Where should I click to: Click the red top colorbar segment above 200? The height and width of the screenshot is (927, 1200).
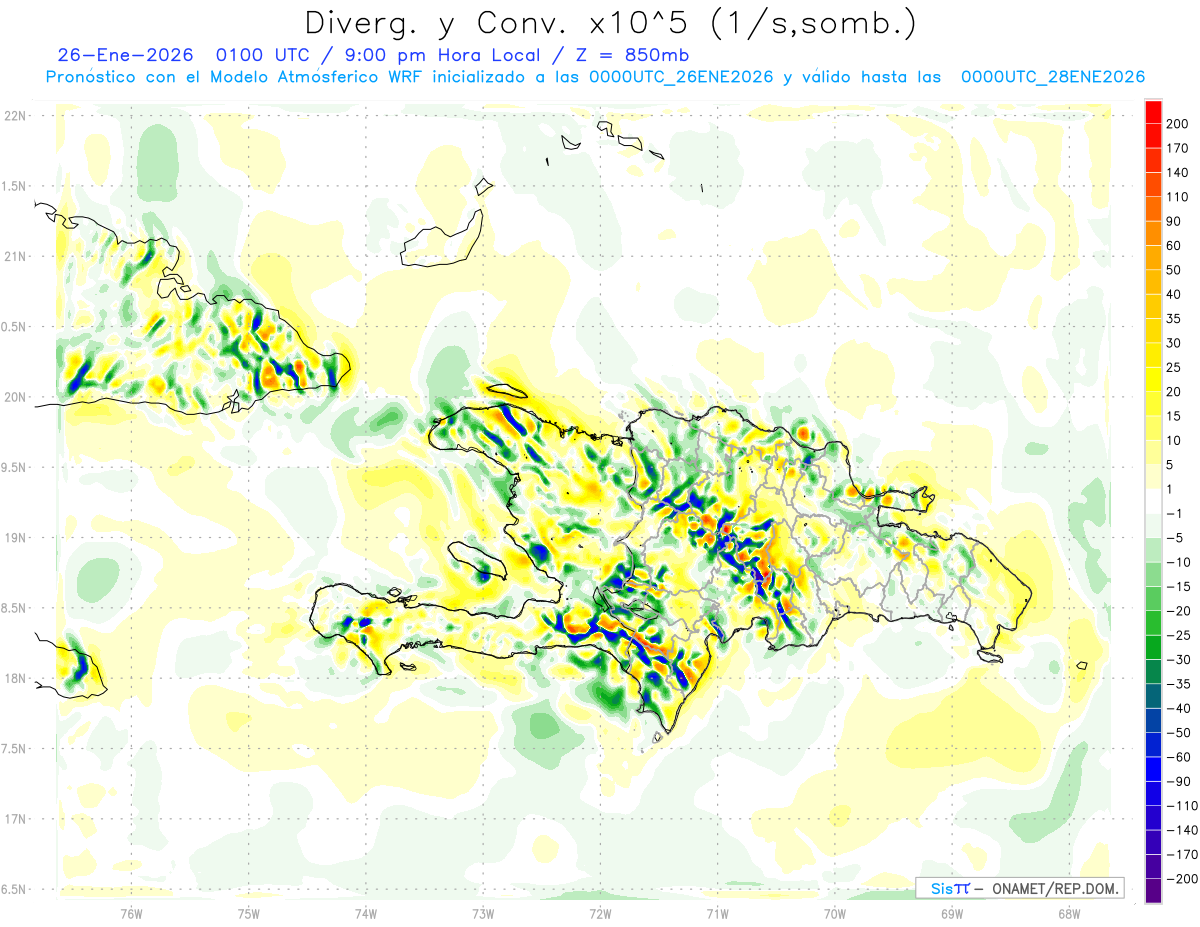coord(1153,111)
